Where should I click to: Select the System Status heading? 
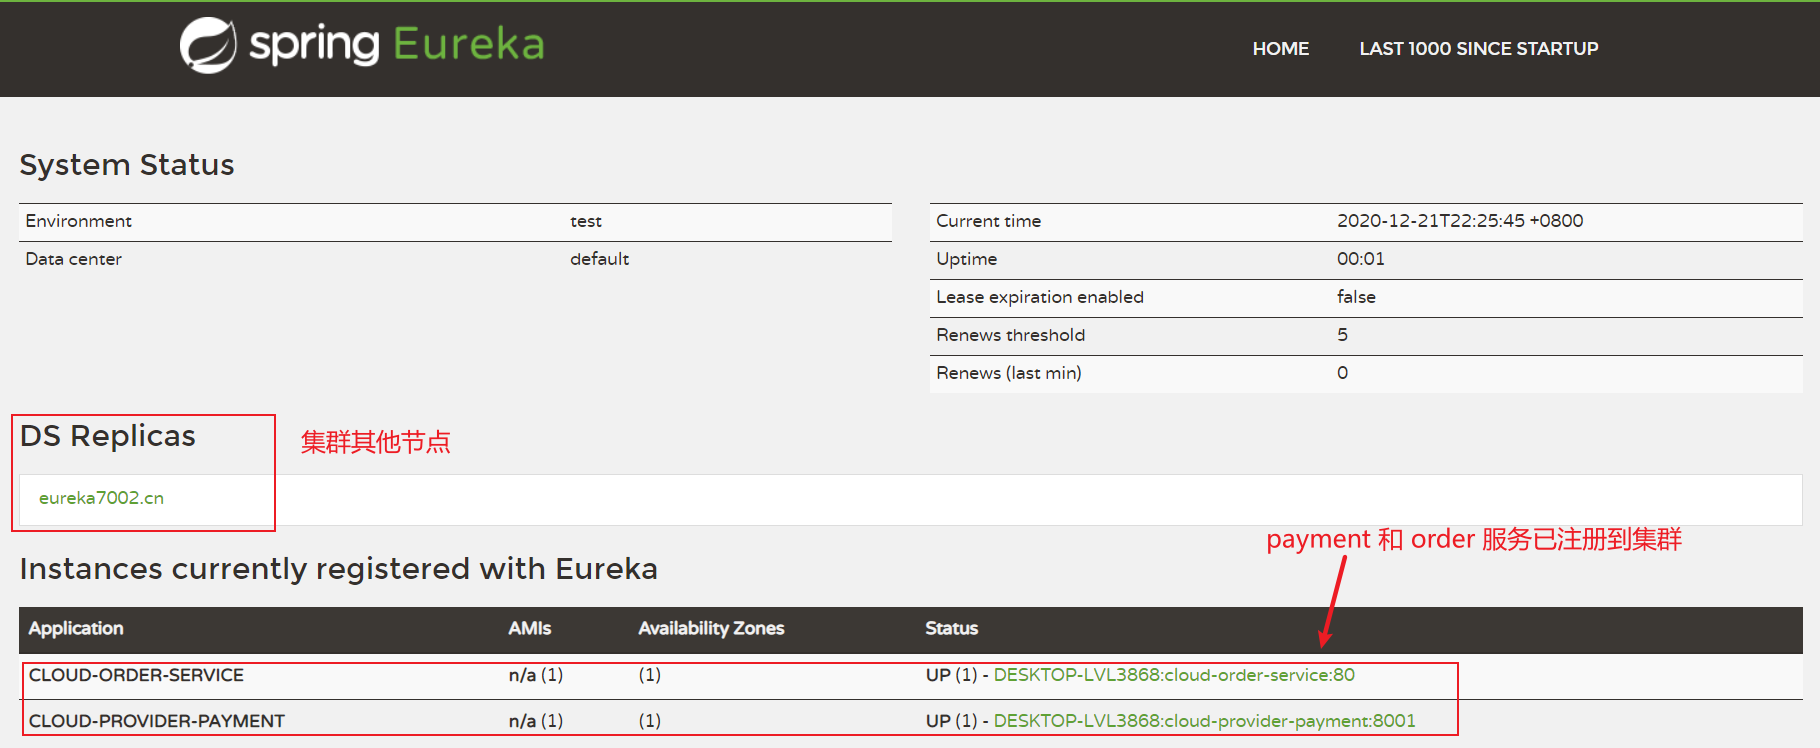tap(127, 165)
